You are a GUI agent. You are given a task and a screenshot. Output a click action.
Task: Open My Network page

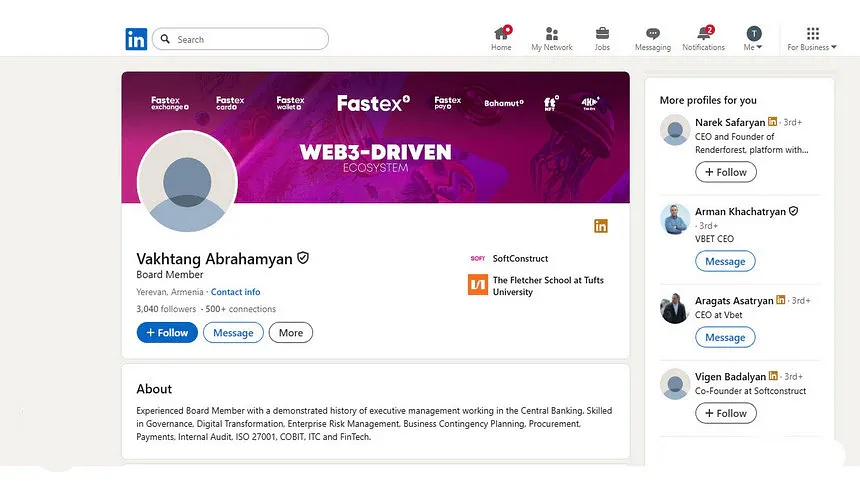click(x=552, y=38)
